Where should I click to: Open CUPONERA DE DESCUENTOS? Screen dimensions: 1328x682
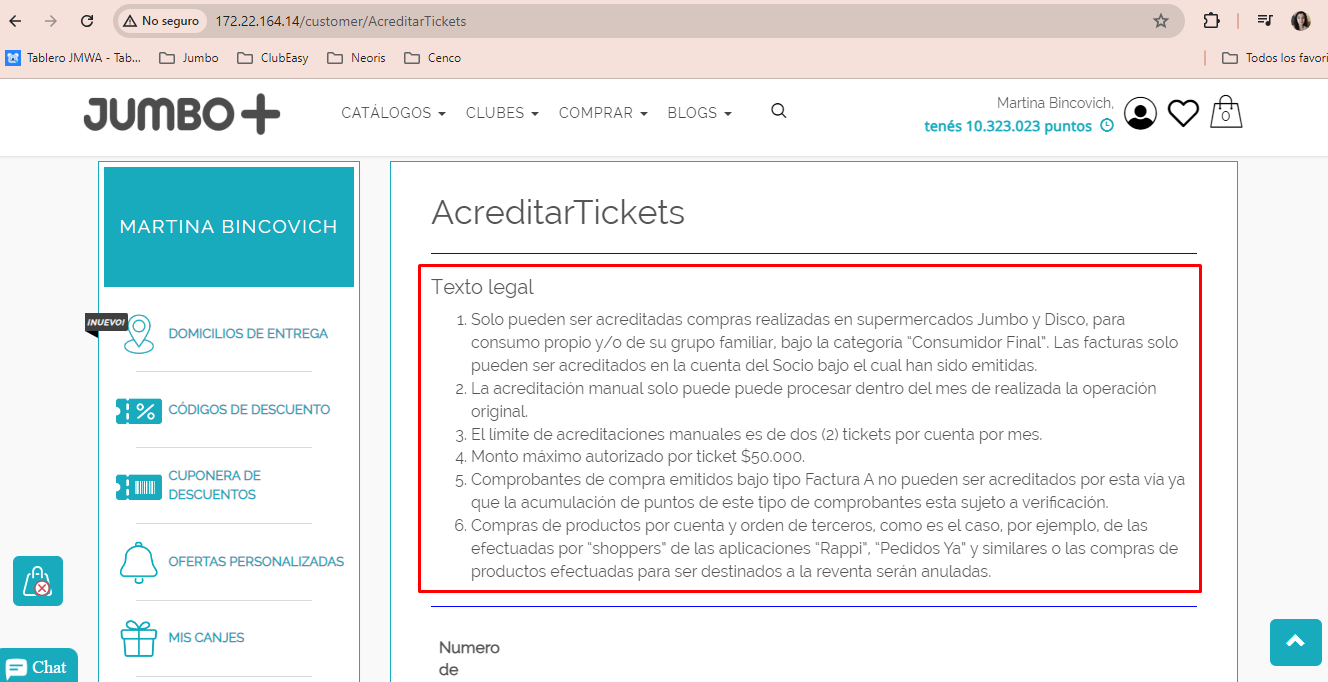coord(215,485)
